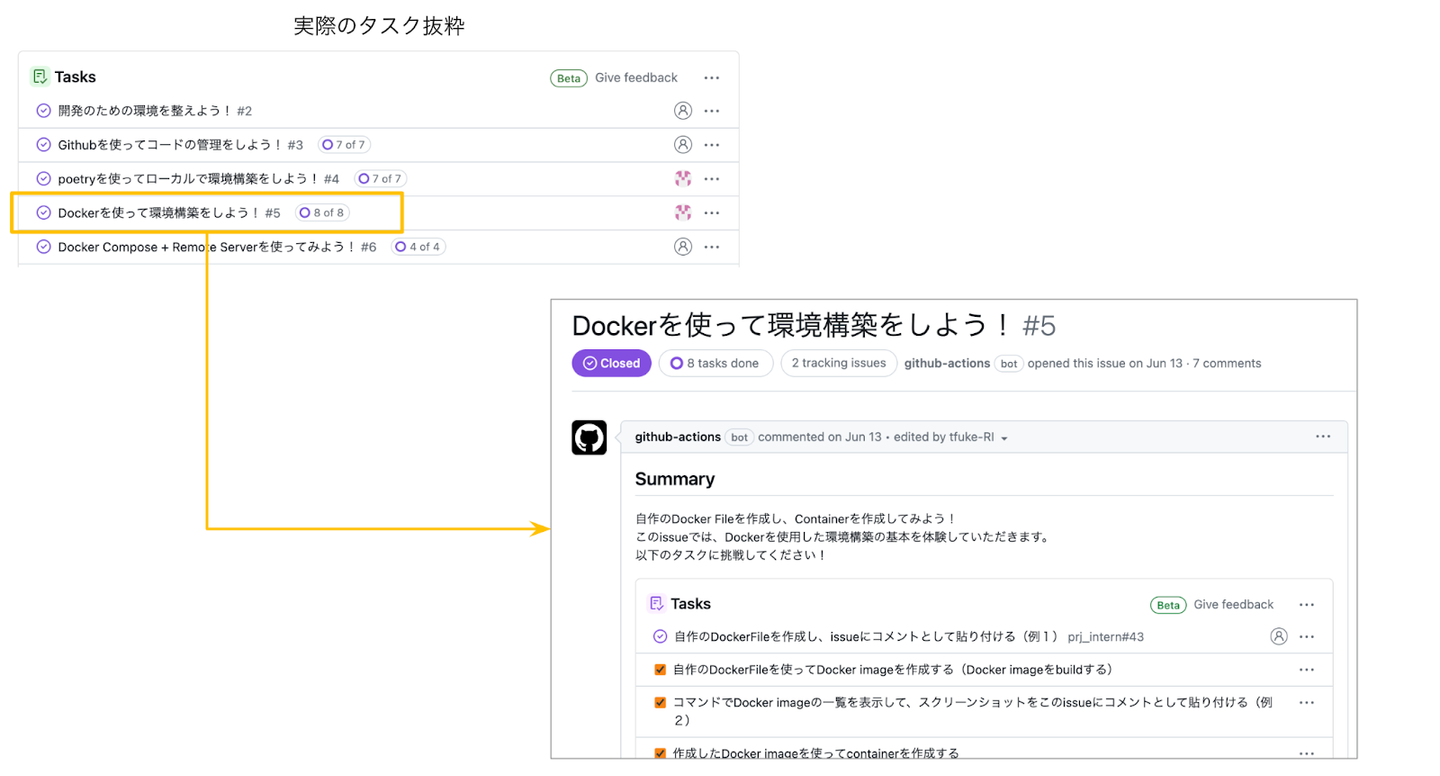Click the github-actions author link in issue header
This screenshot has width=1440, height=776.
coord(947,363)
